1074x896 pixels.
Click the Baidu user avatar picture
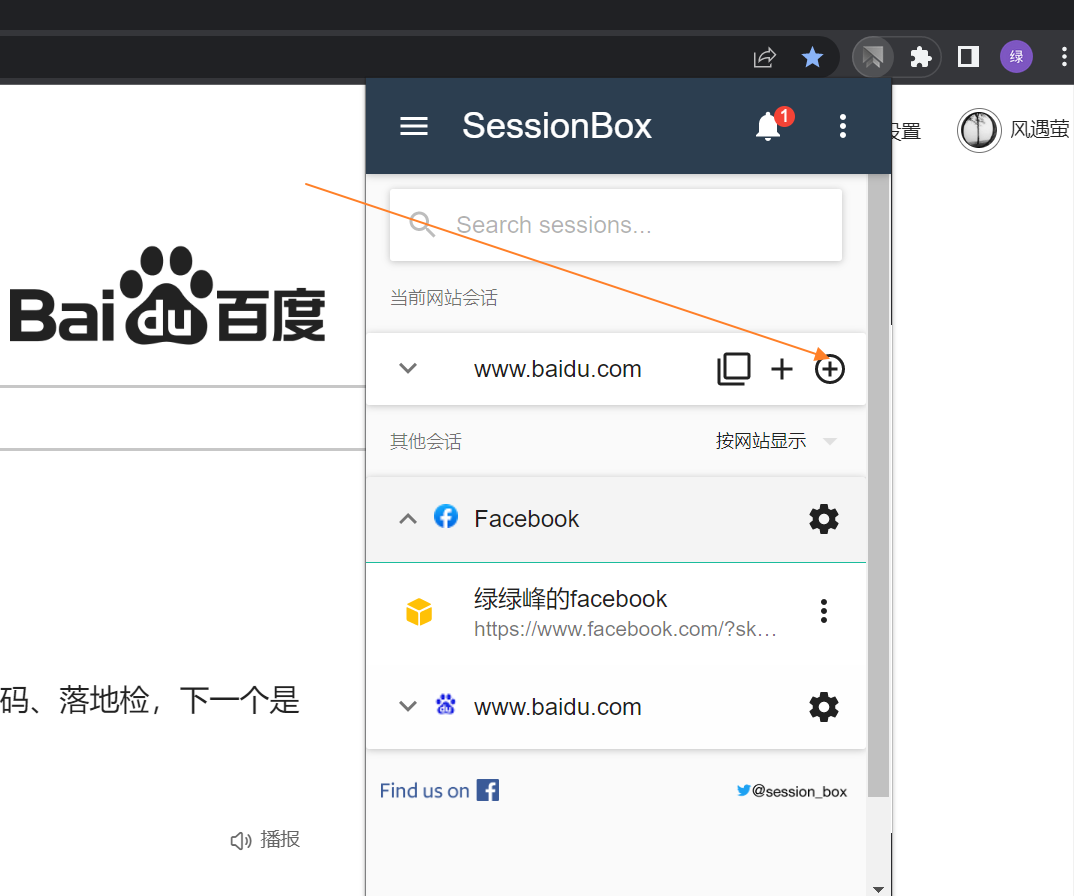[x=979, y=130]
